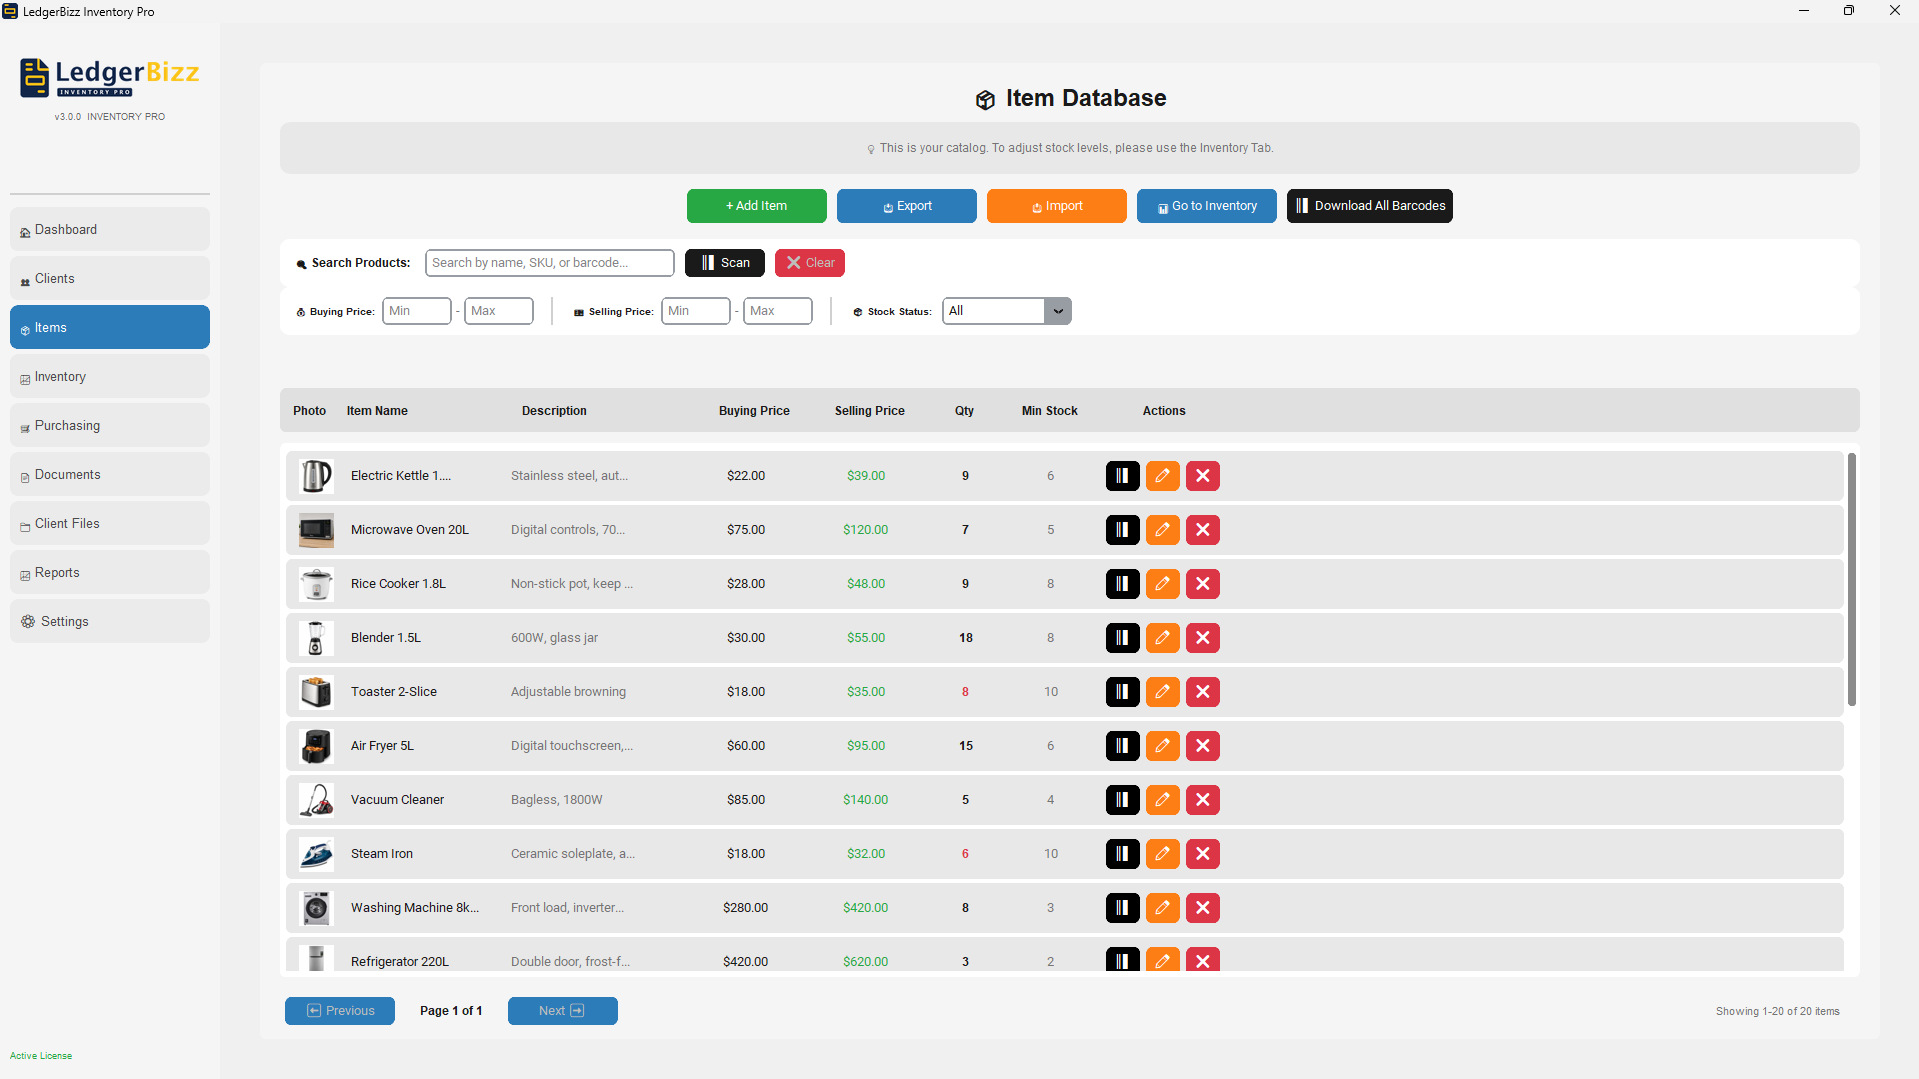Edit the Air Fryer 5L item

pos(1162,746)
